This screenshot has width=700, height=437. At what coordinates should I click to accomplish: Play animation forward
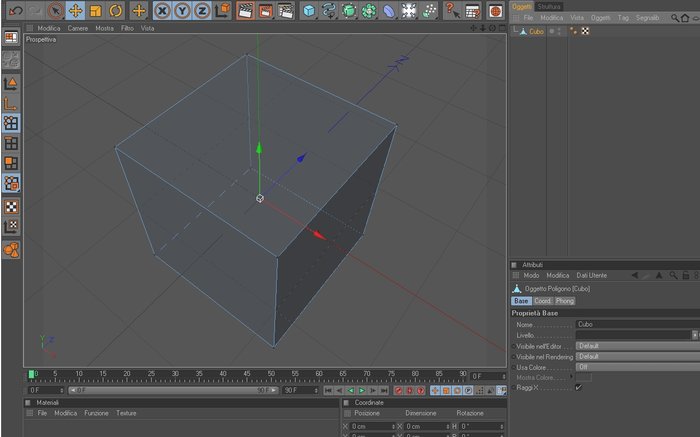[362, 391]
